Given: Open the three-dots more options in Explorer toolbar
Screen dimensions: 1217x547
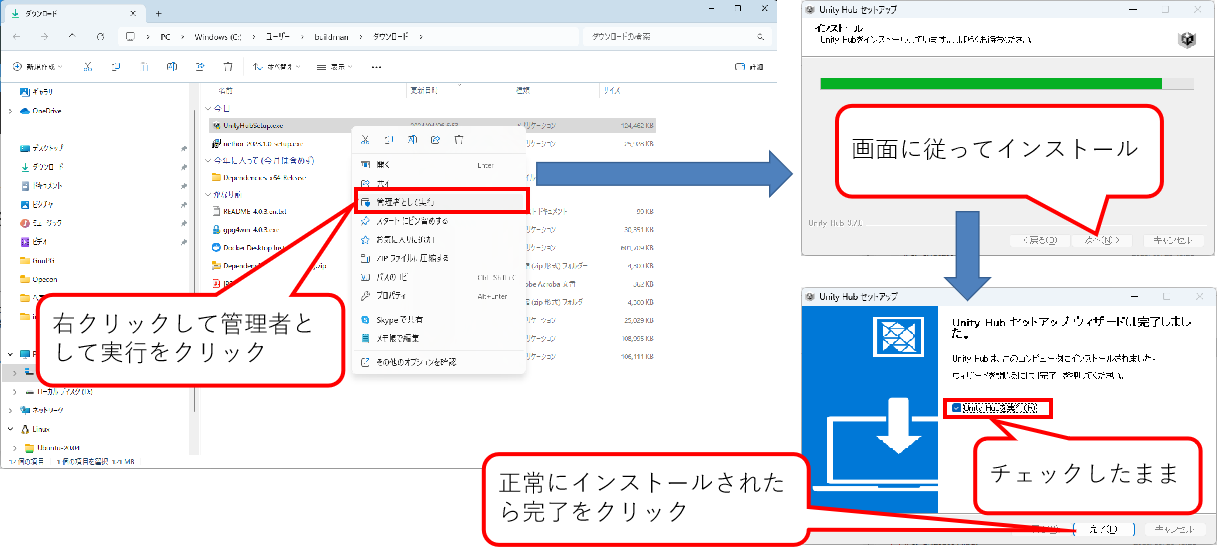Looking at the screenshot, I should (376, 67).
